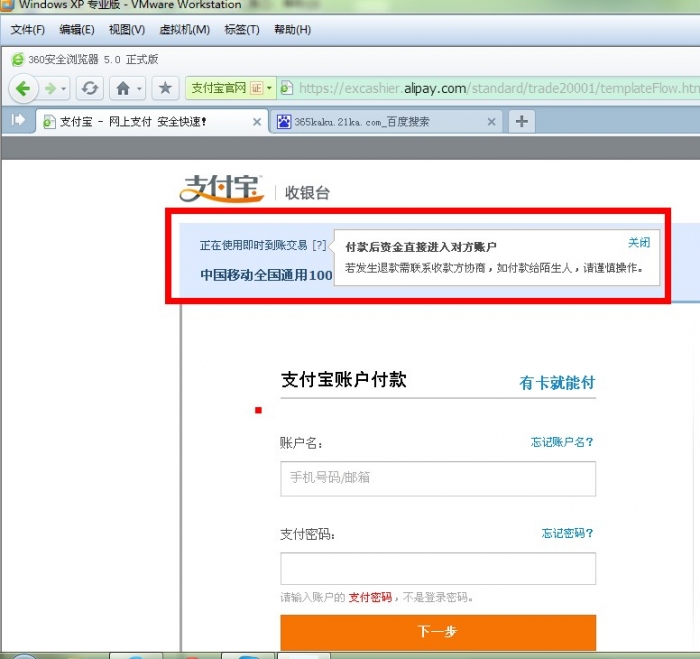The height and width of the screenshot is (659, 700).
Task: Open the 文件(F) menu
Action: (28, 29)
